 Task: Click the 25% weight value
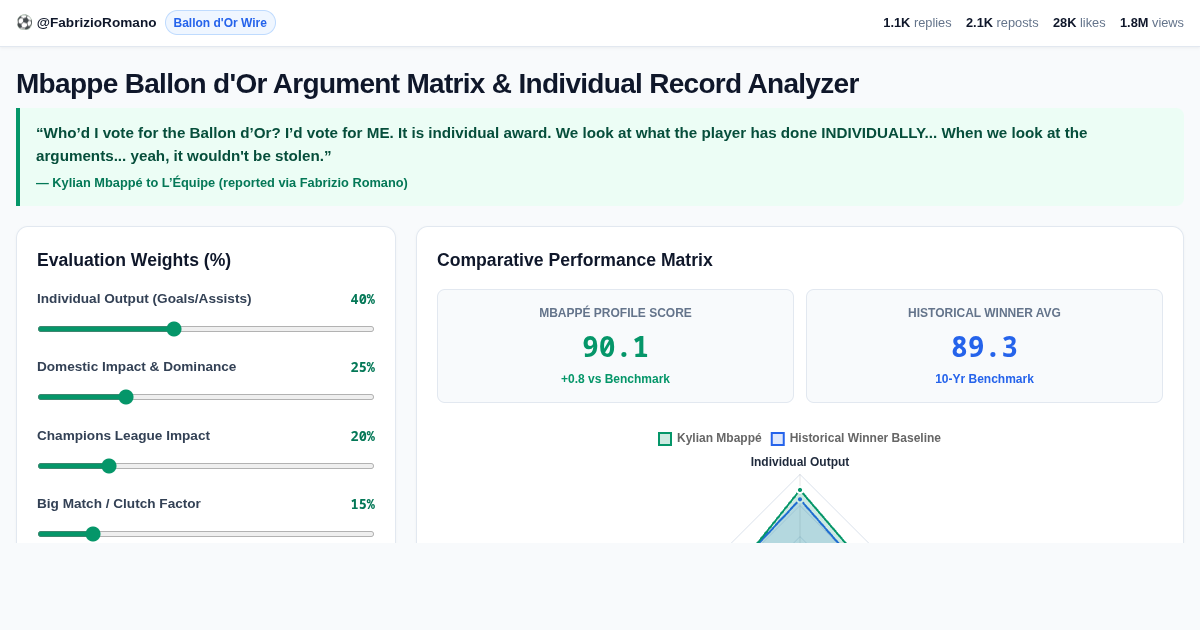(x=362, y=367)
